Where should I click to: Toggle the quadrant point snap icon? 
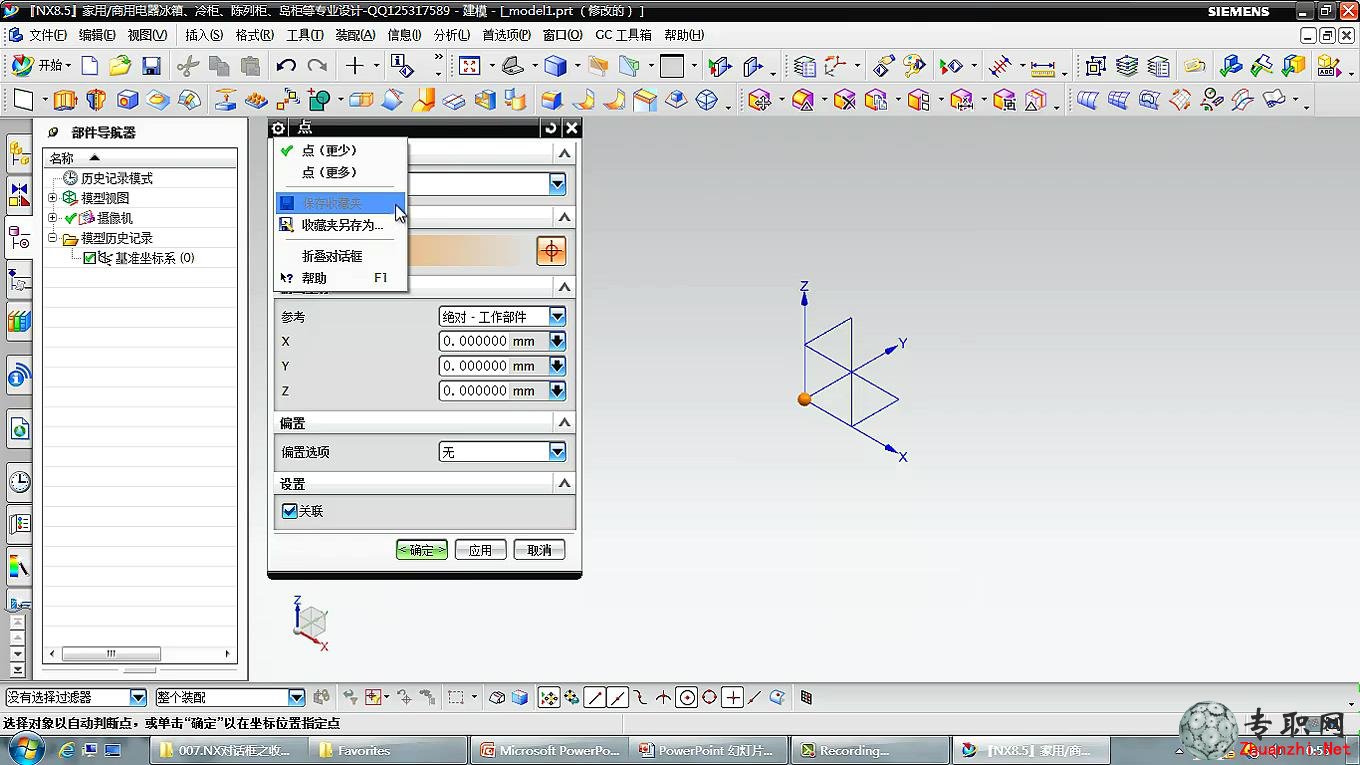point(710,698)
